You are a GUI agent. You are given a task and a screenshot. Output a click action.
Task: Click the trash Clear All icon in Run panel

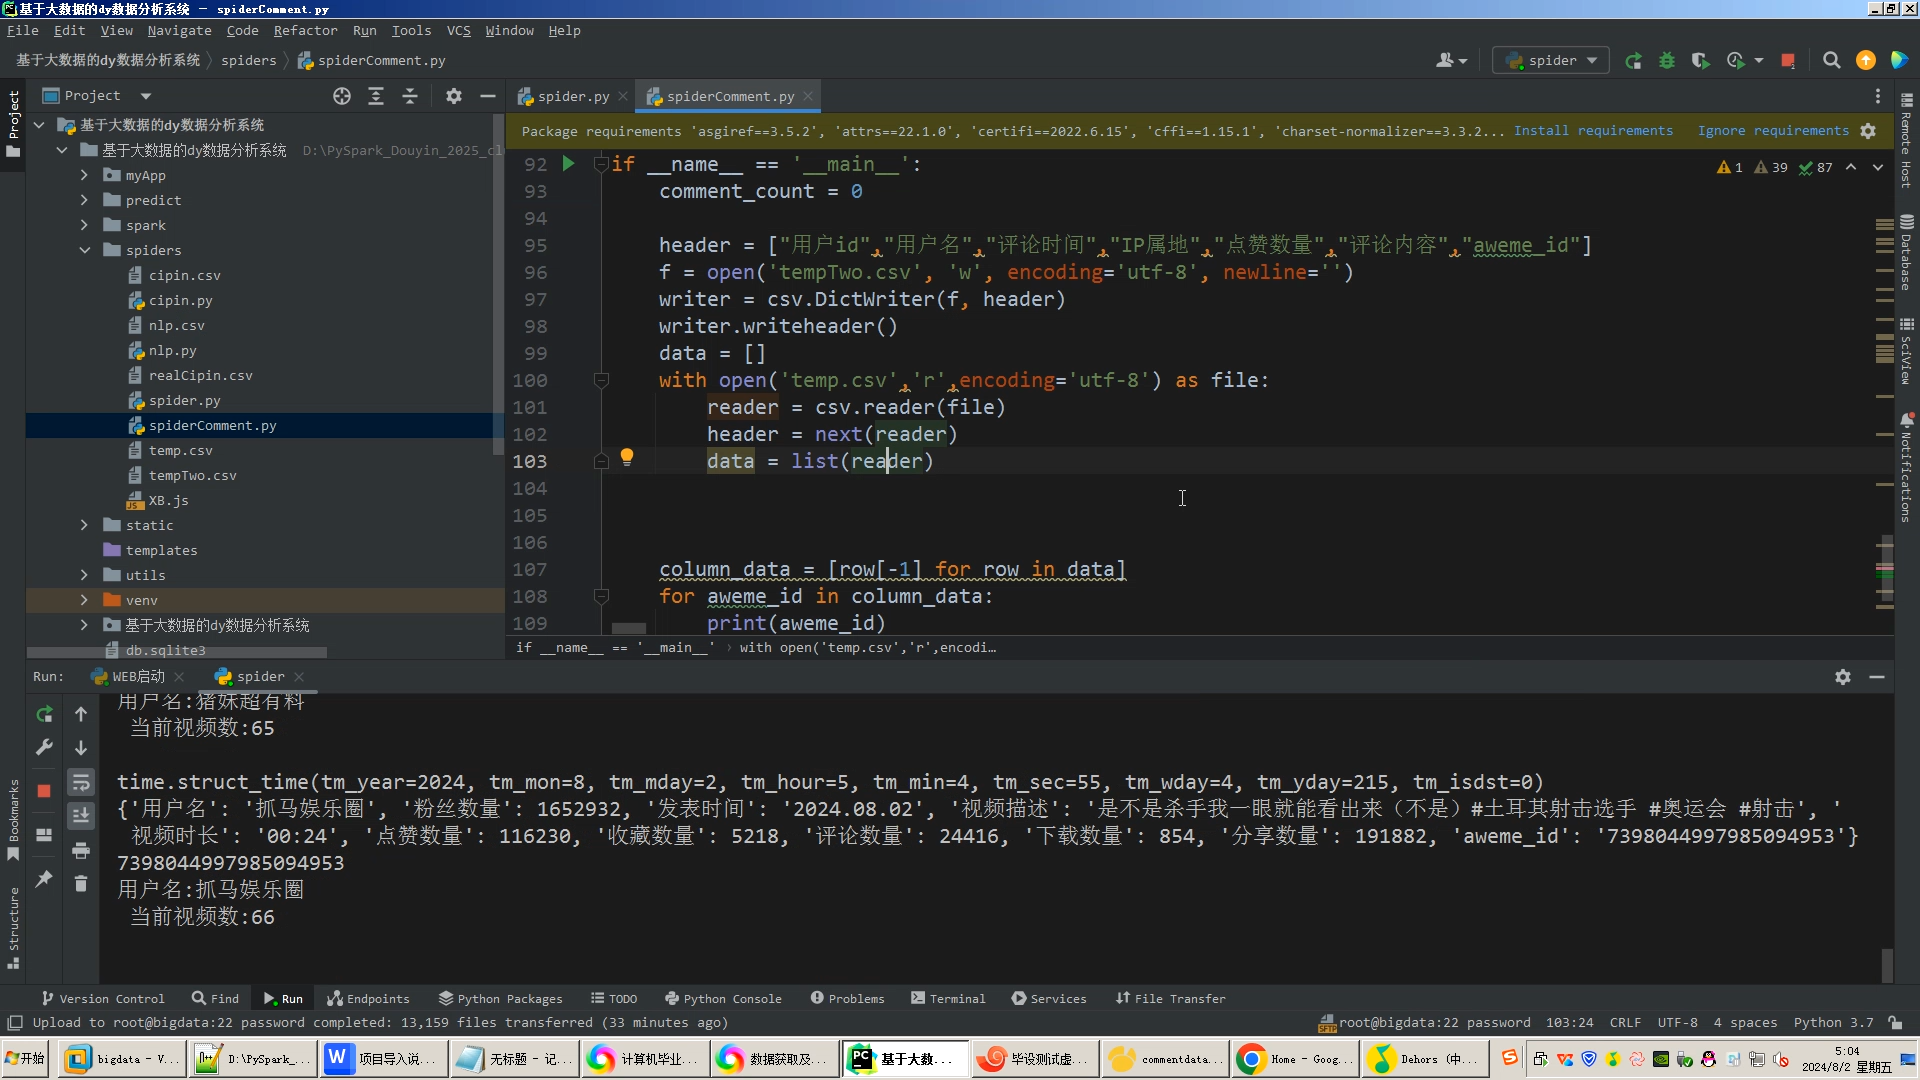click(81, 883)
